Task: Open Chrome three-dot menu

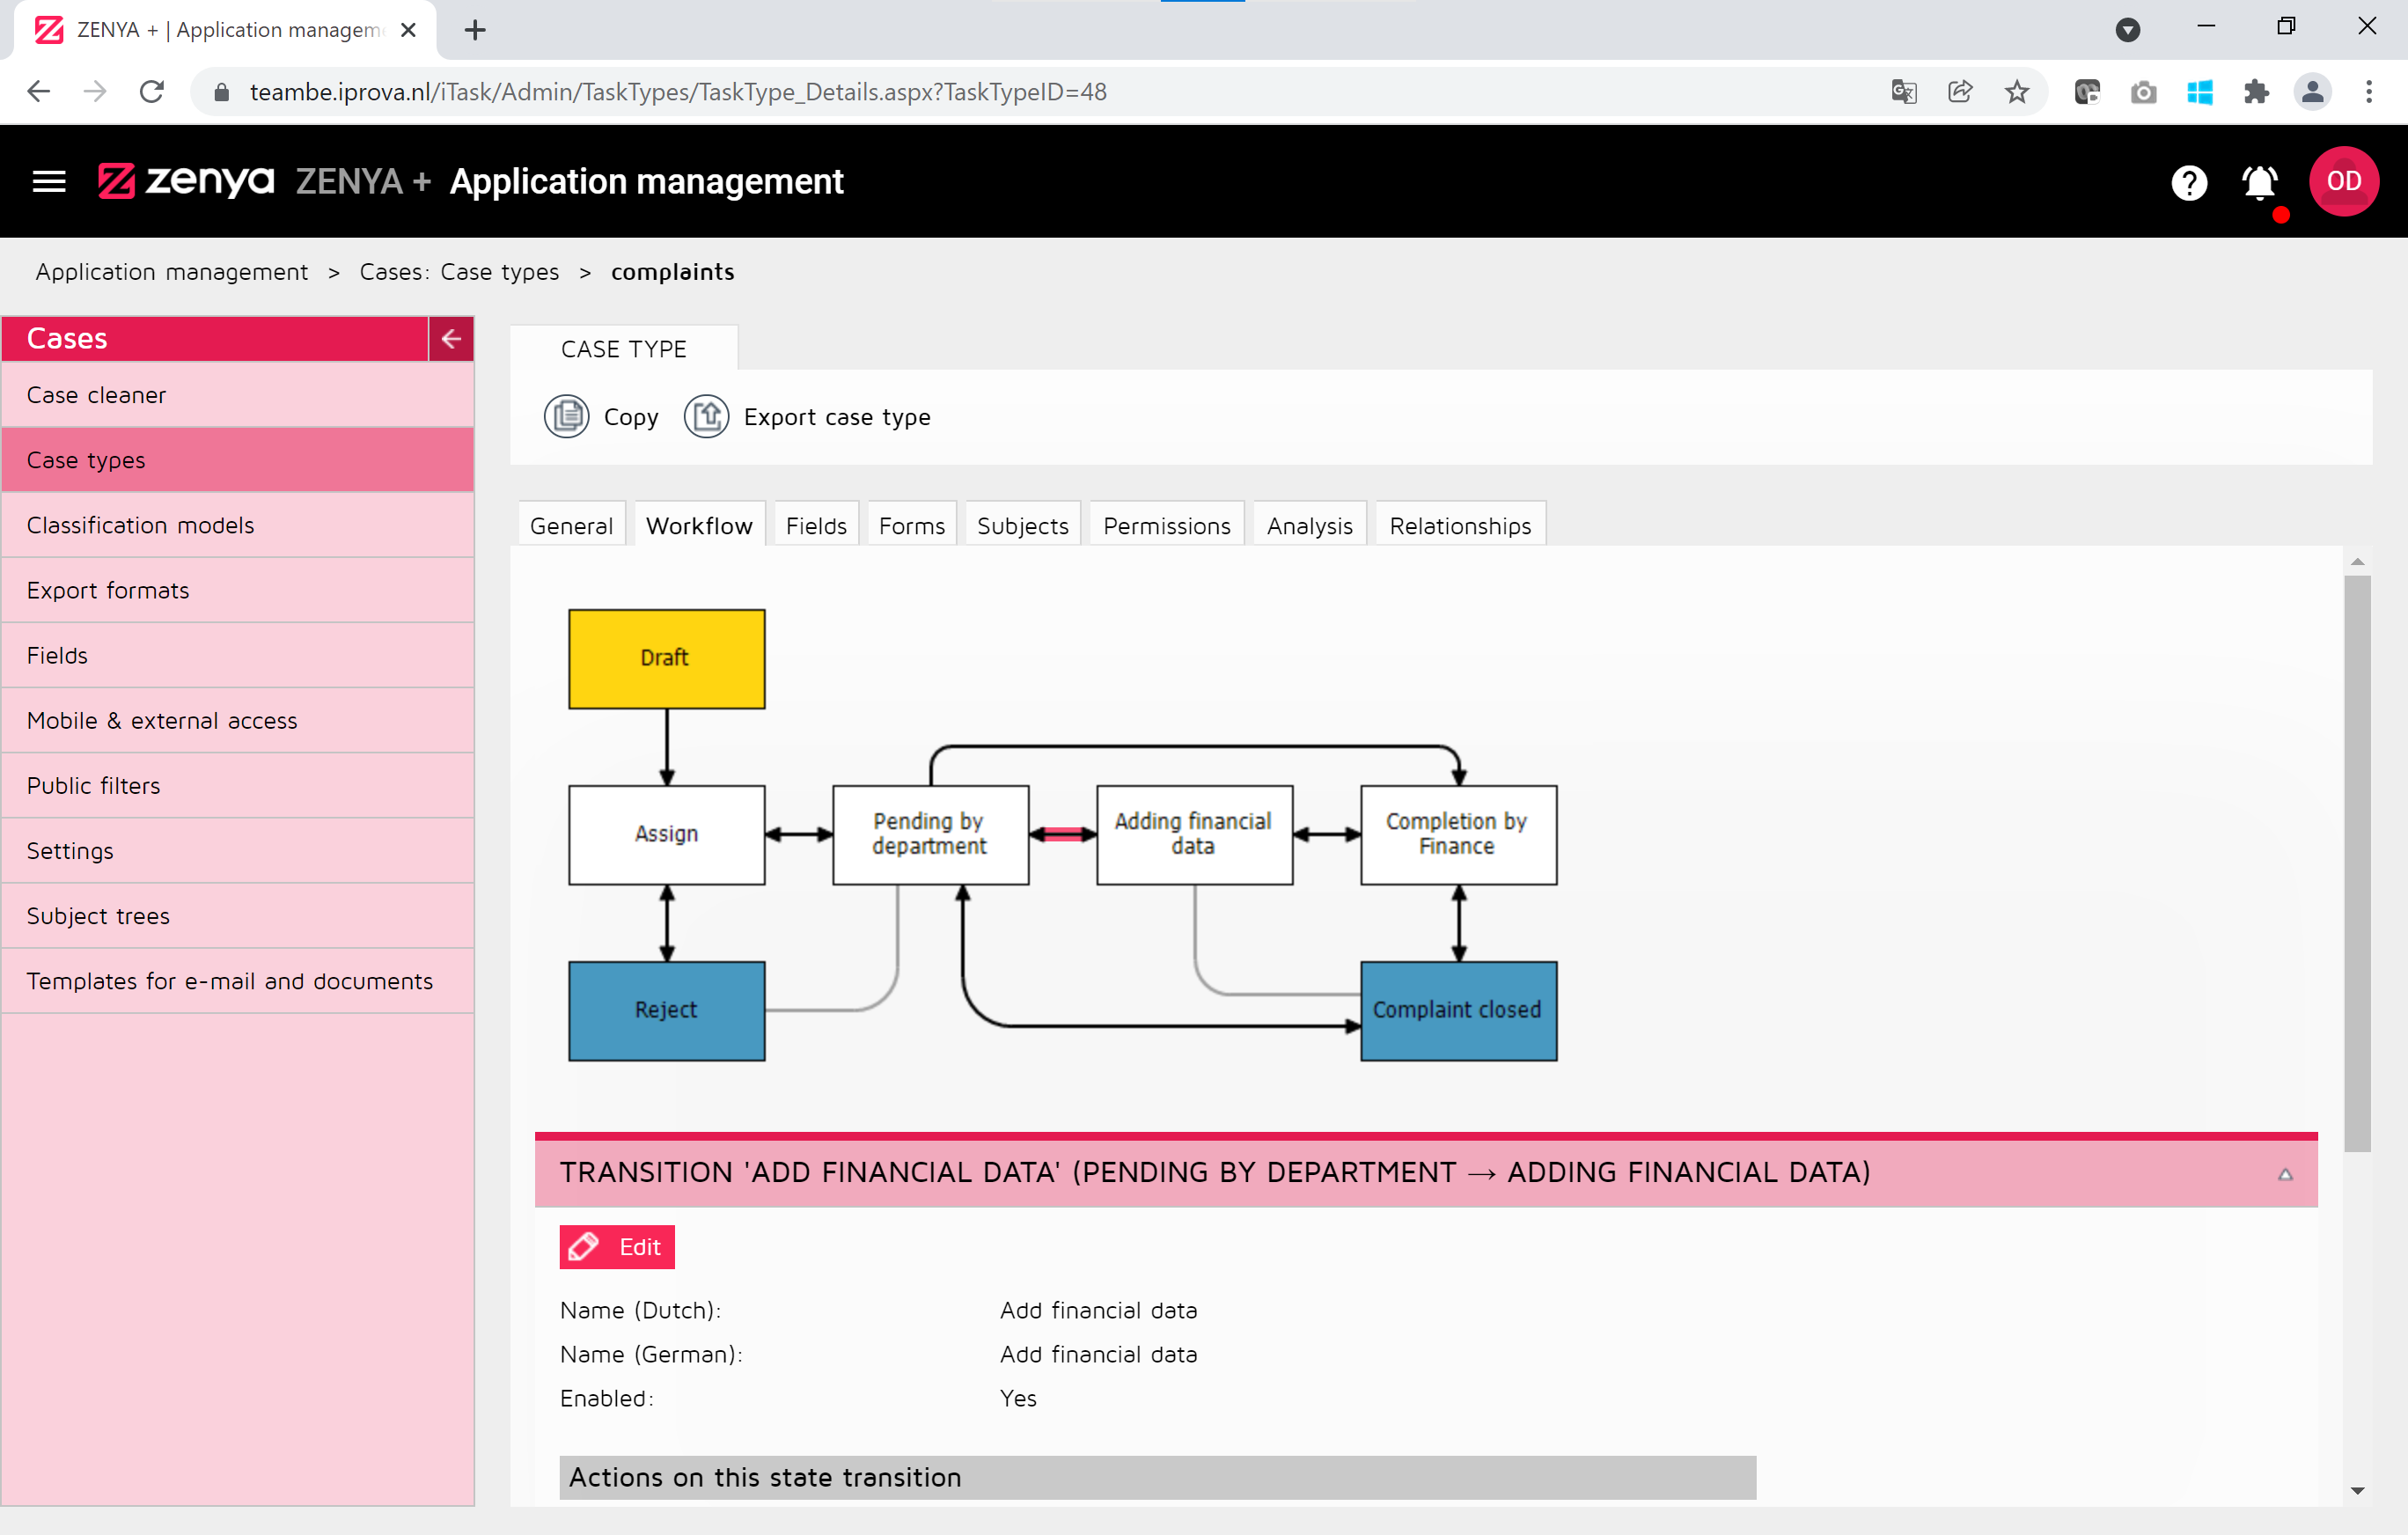Action: (x=2368, y=92)
